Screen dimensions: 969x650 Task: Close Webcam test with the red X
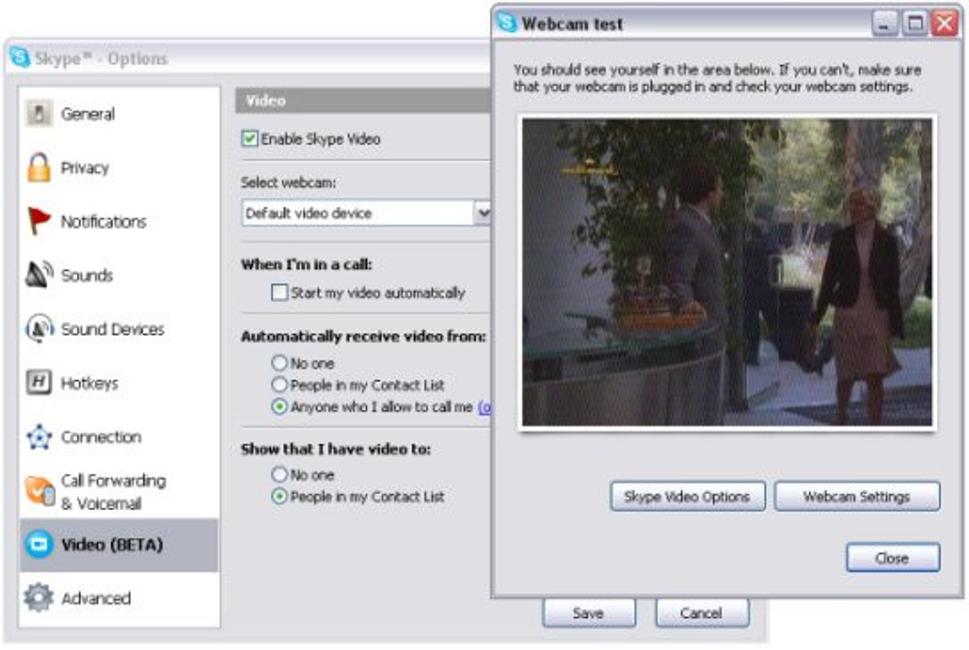pyautogui.click(x=945, y=23)
